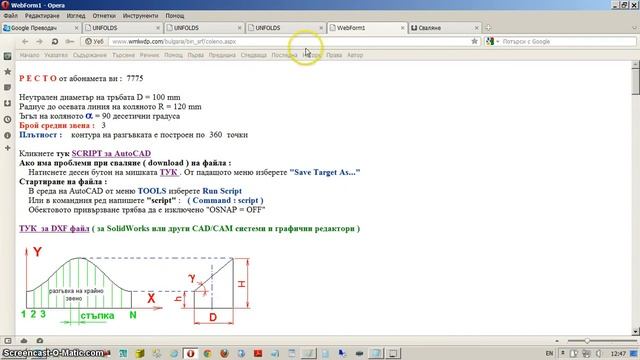Click the Opera Turbo icon in status bar
Screen dimensions: 640x360
[40, 340]
